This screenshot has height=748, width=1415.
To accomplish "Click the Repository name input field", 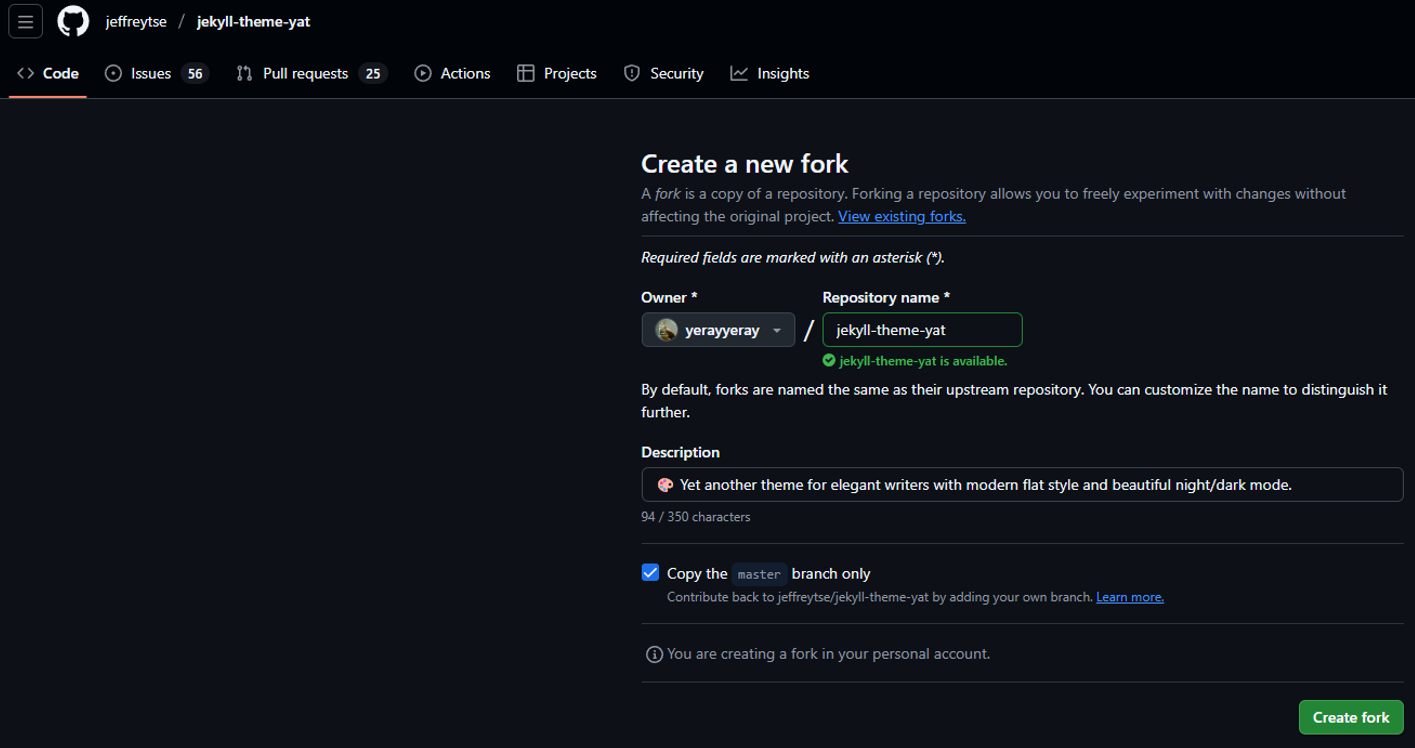I will [921, 329].
